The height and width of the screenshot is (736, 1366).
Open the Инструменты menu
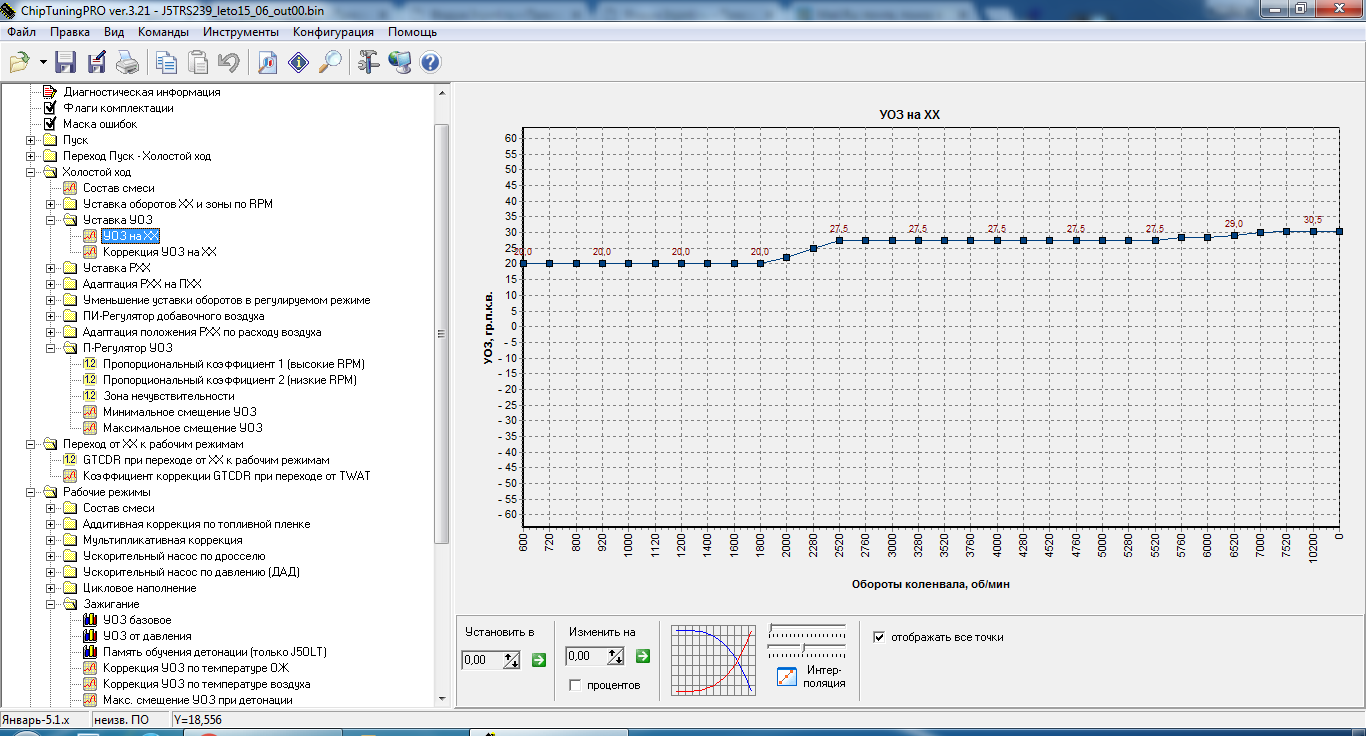click(240, 32)
